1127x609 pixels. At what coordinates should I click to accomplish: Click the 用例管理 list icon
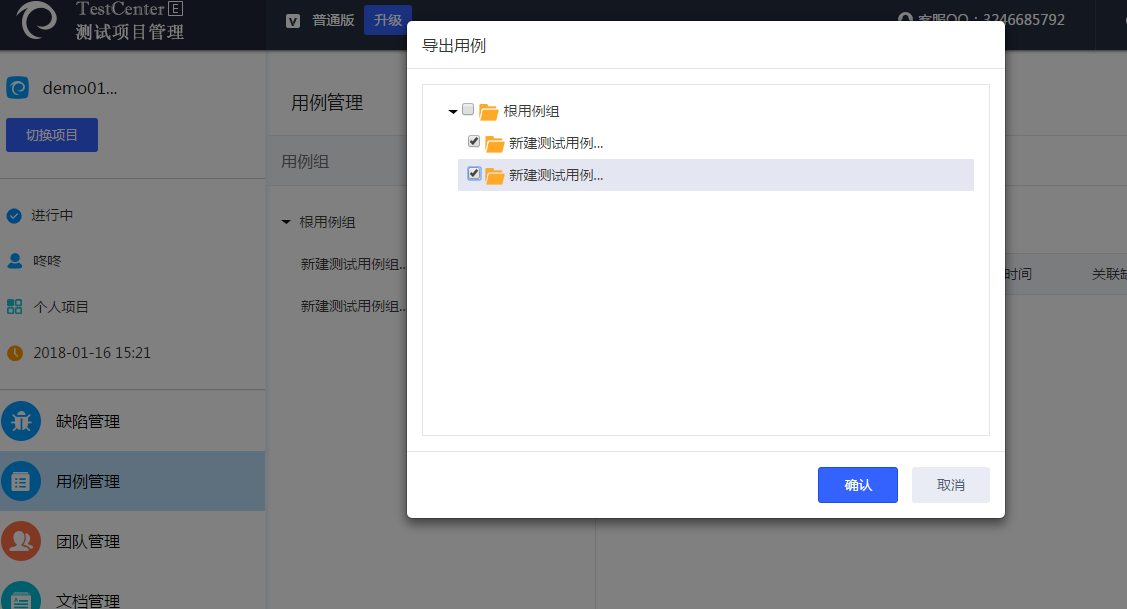click(21, 482)
